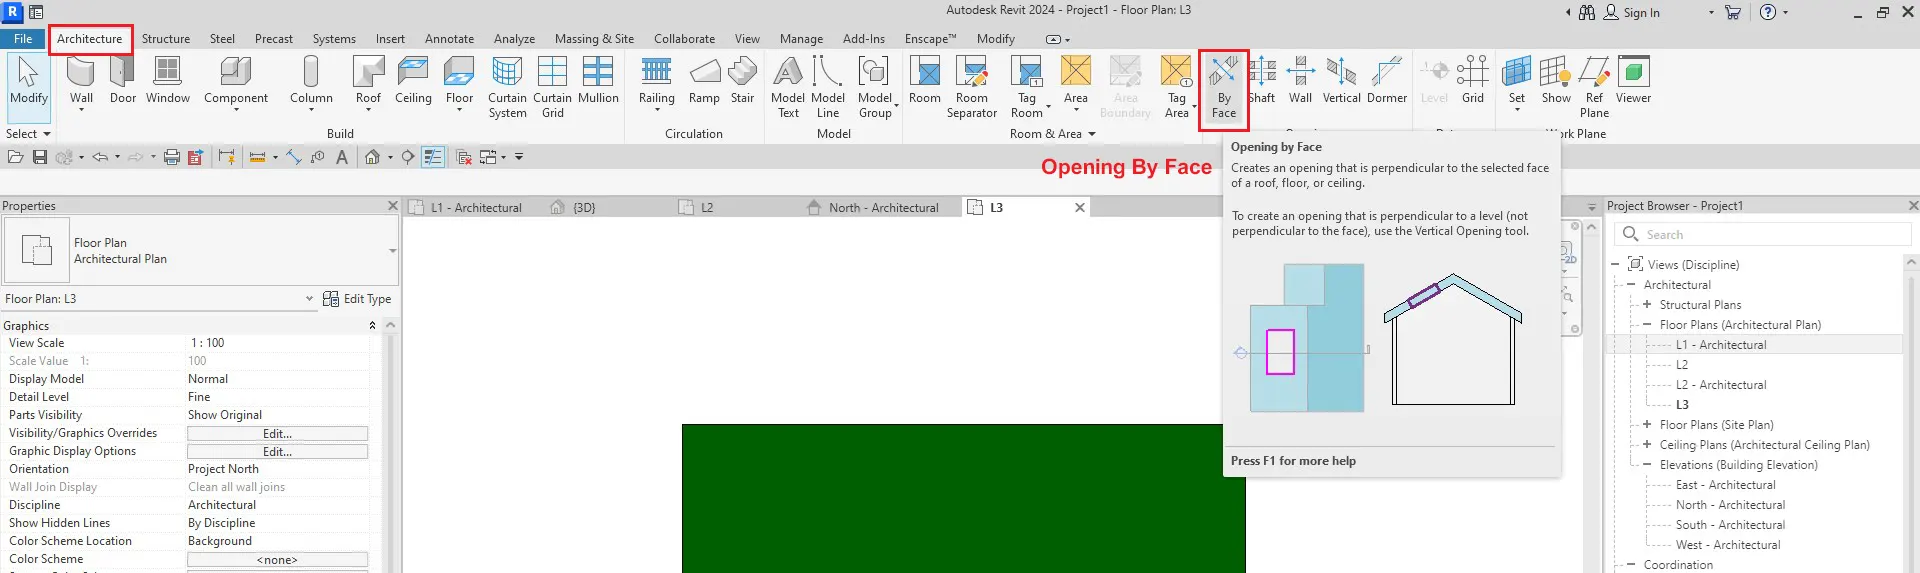This screenshot has width=1920, height=573.
Task: Choose the Mullion tool
Action: coord(598,80)
